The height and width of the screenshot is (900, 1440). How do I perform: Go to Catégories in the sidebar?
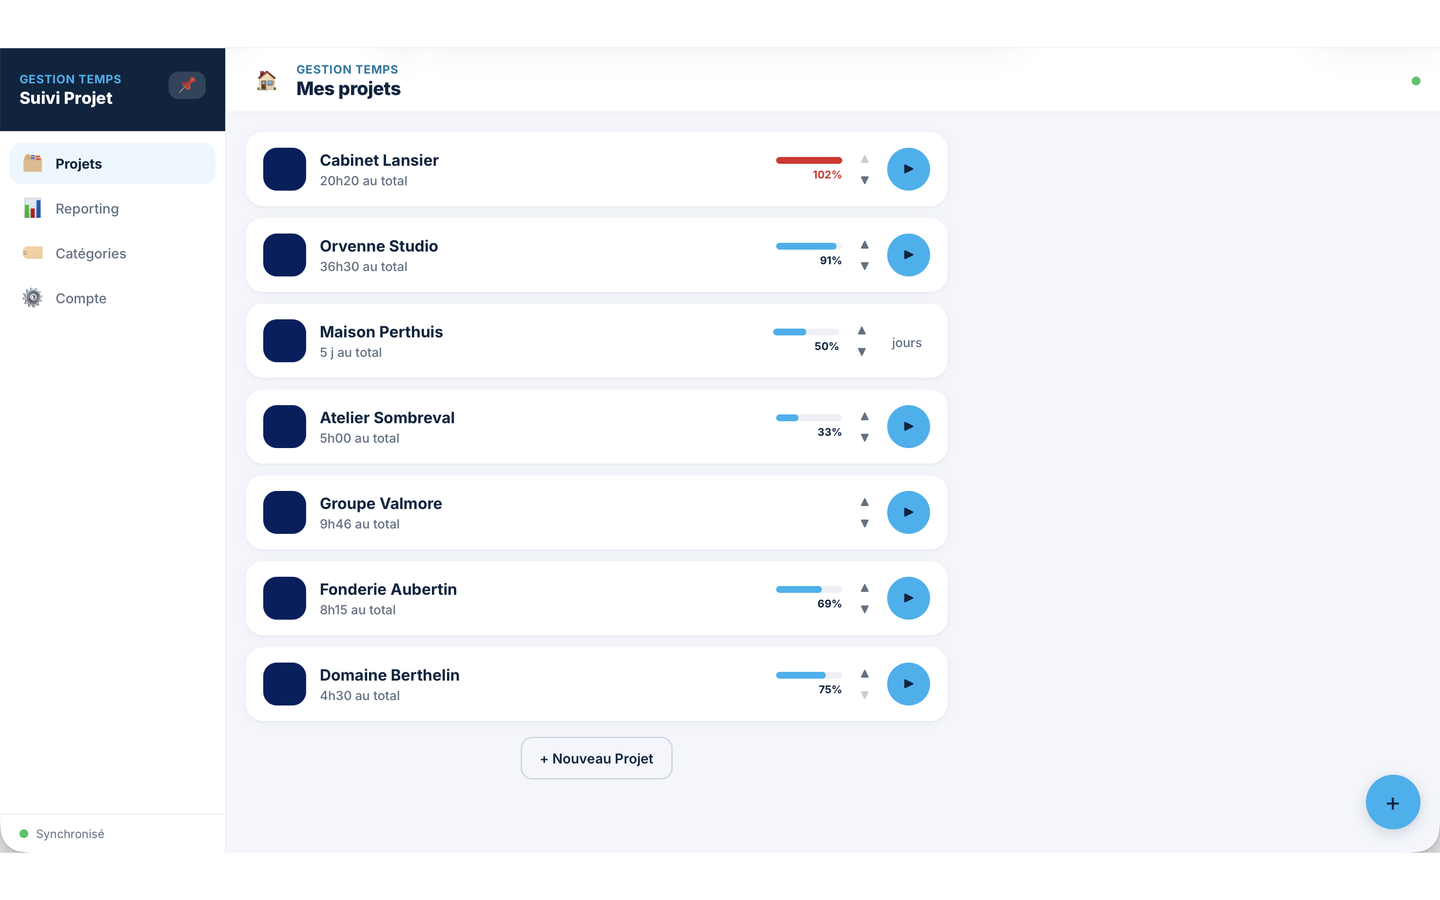pos(112,253)
